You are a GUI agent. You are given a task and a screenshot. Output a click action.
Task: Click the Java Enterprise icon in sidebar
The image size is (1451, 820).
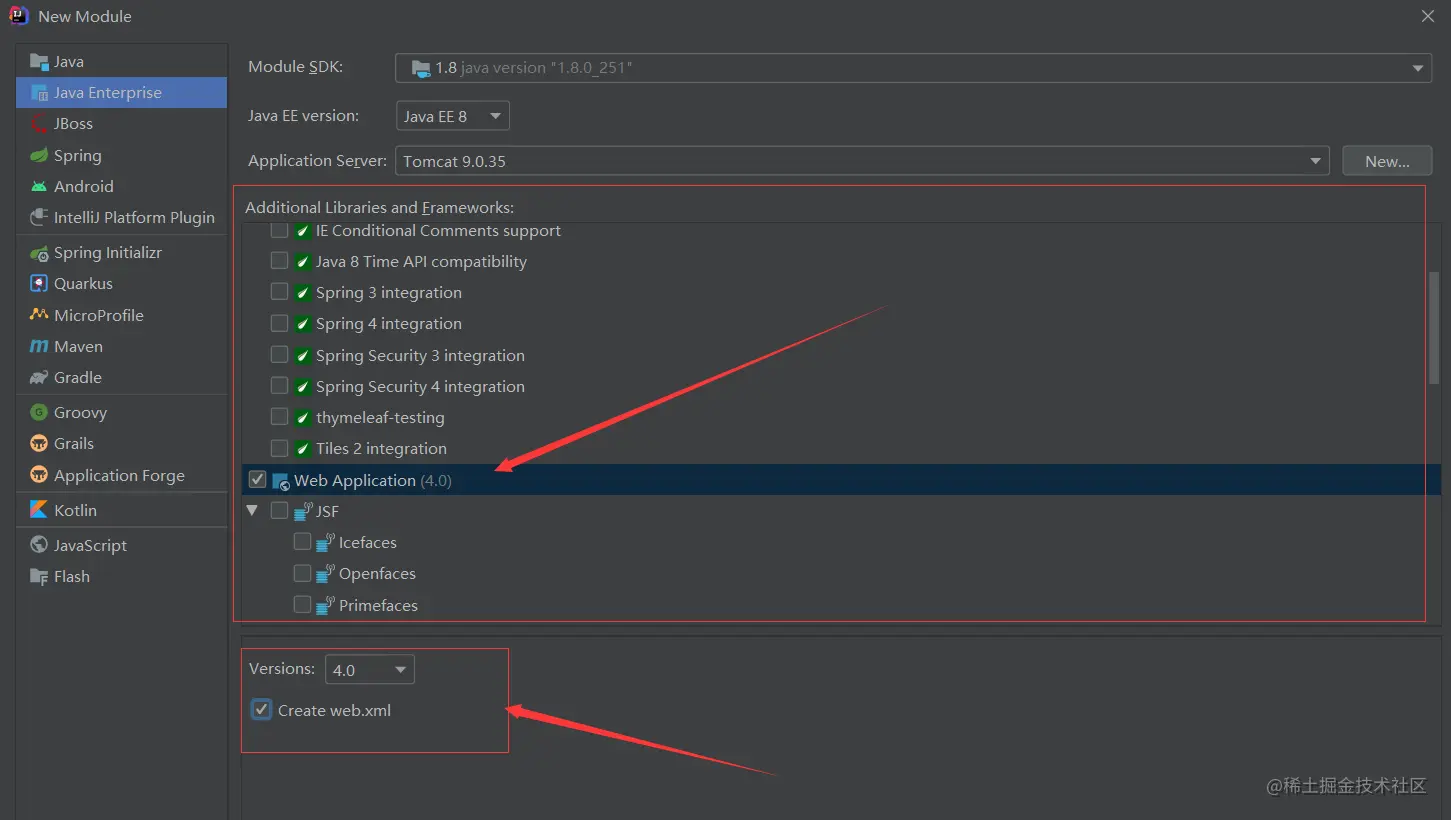click(x=39, y=92)
